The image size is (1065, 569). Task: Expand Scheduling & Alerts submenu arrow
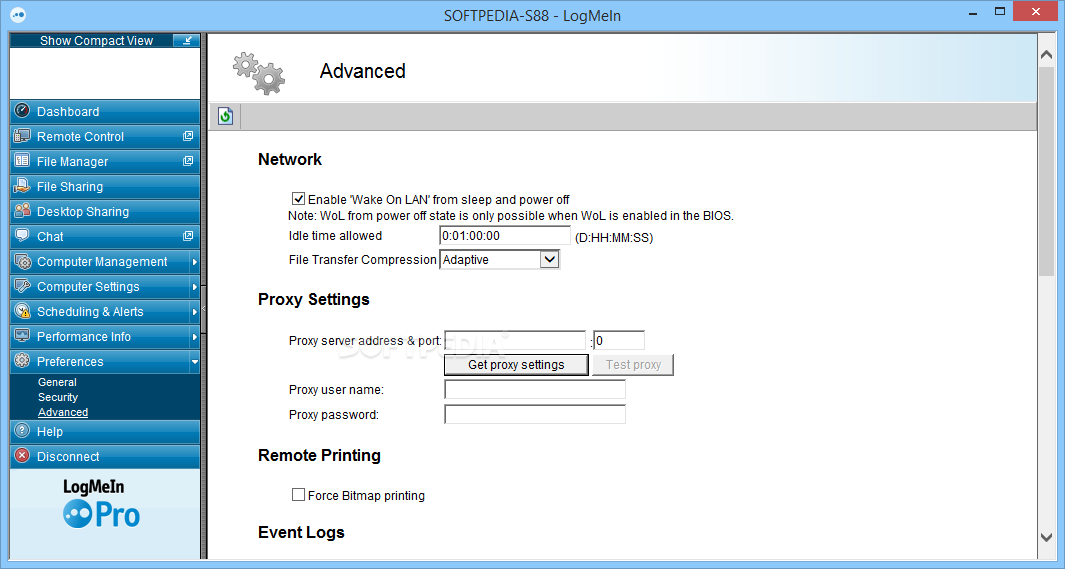point(194,312)
